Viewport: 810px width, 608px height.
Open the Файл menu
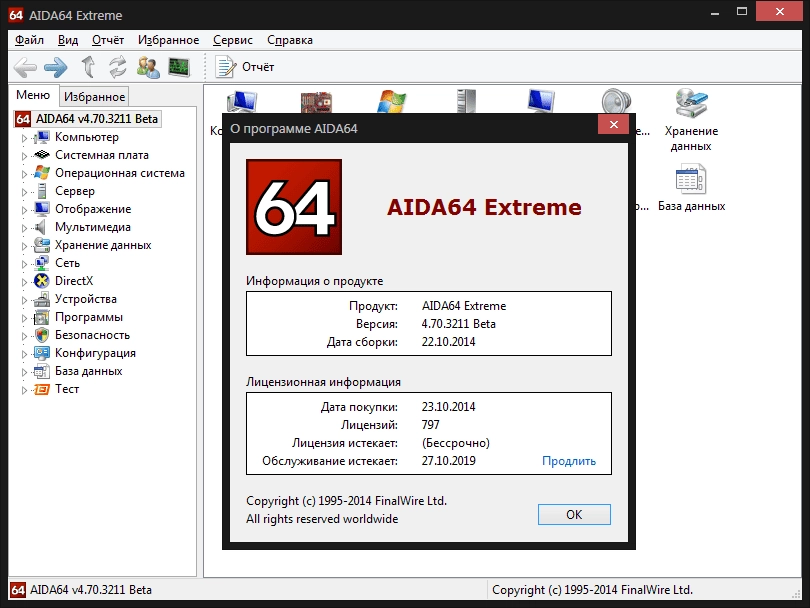[29, 40]
